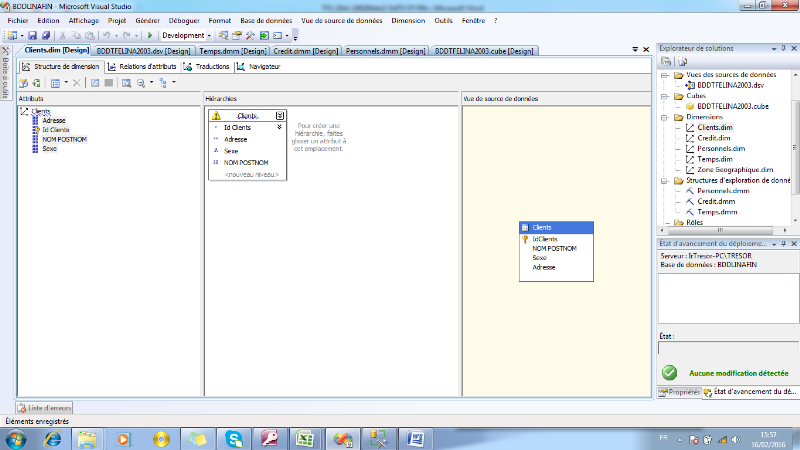800x450 pixels.
Task: Collapse the Cubes folder node
Action: click(664, 96)
